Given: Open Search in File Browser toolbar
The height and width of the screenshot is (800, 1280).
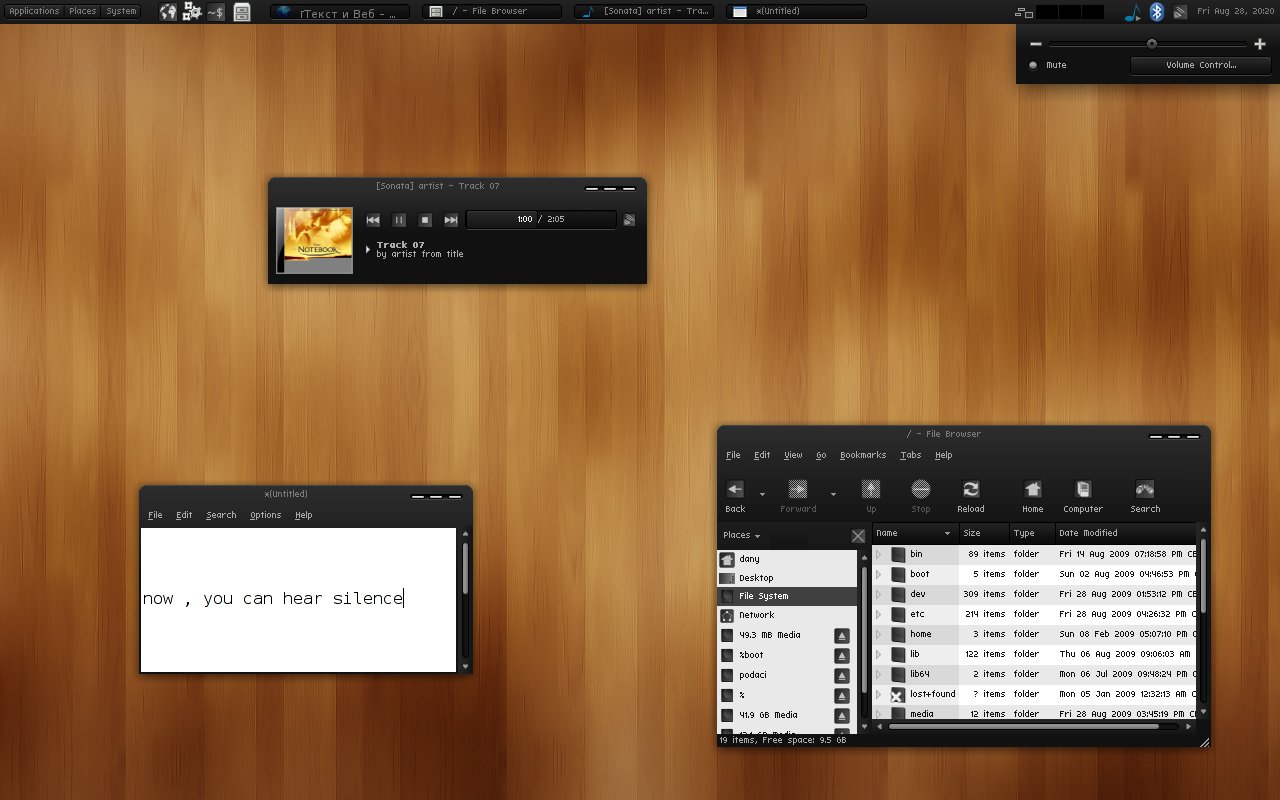Looking at the screenshot, I should pyautogui.click(x=1145, y=495).
